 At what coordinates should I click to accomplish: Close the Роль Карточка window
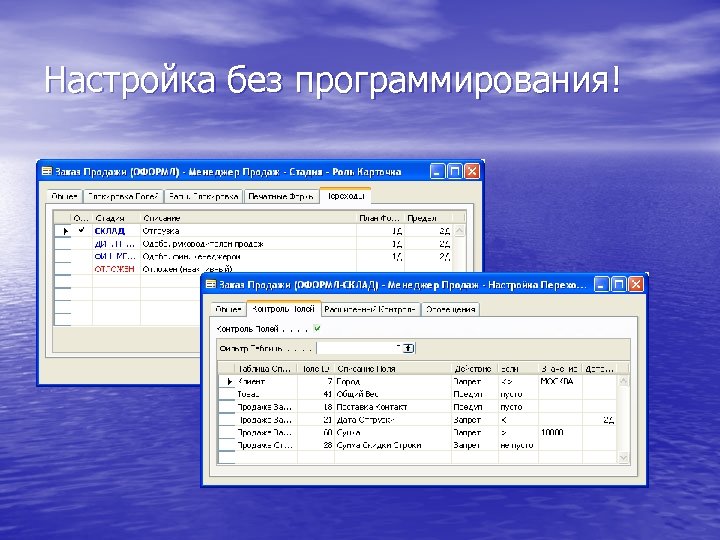point(472,171)
